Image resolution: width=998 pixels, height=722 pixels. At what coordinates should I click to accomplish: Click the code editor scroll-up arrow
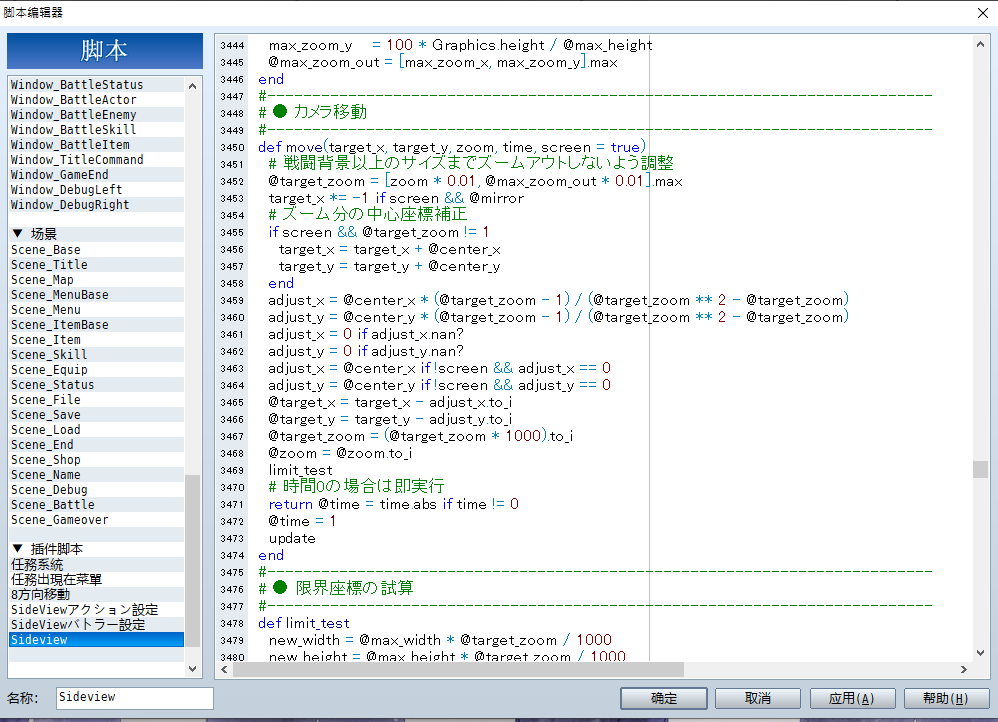point(980,44)
